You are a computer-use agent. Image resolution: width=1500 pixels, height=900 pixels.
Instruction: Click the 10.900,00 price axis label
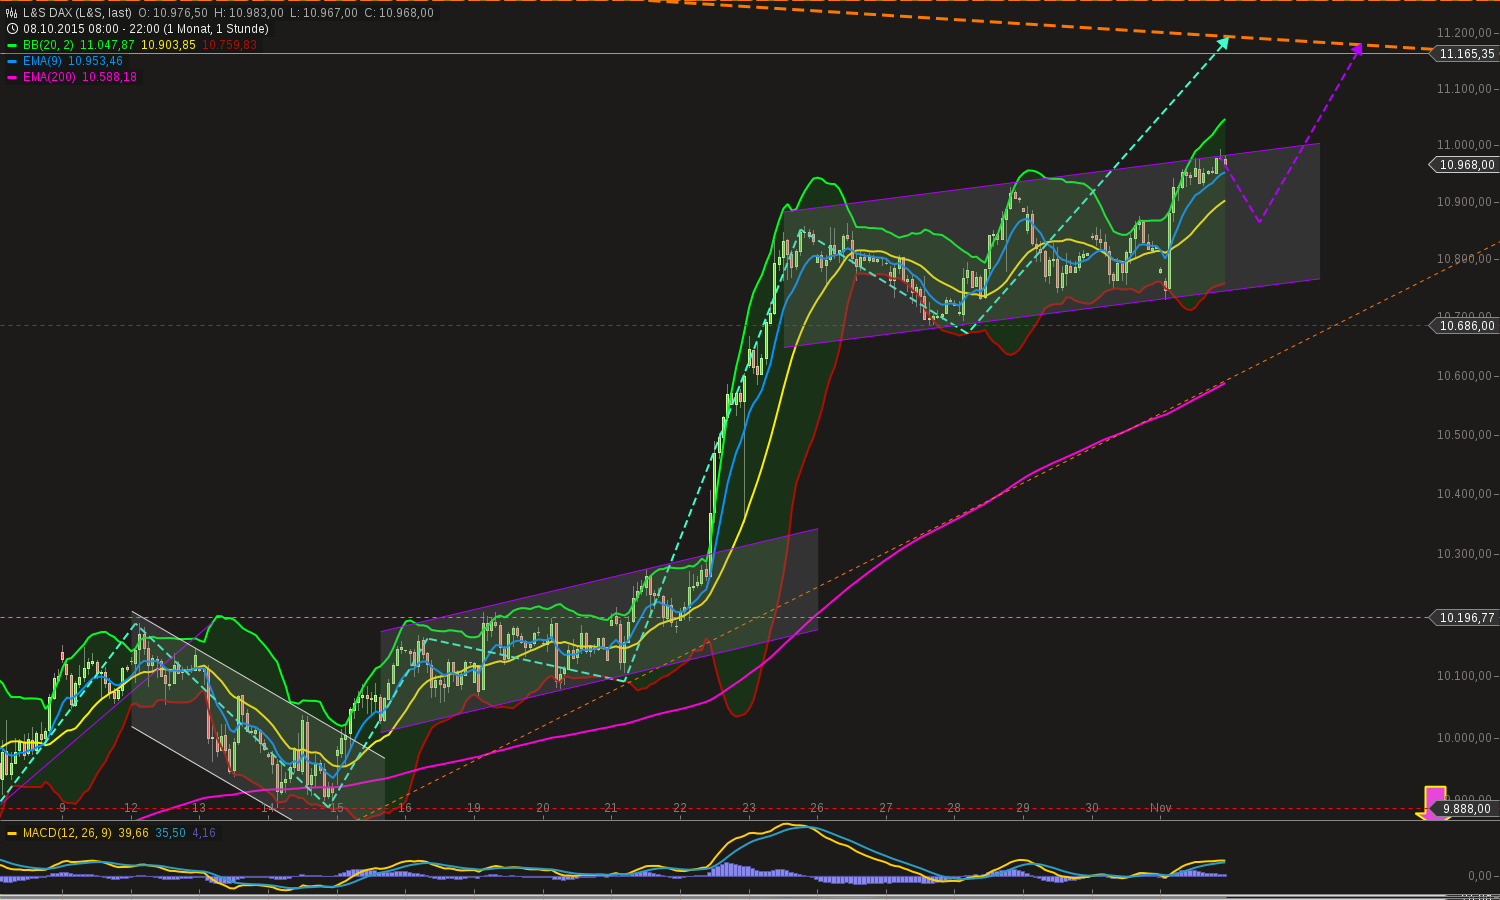1465,202
